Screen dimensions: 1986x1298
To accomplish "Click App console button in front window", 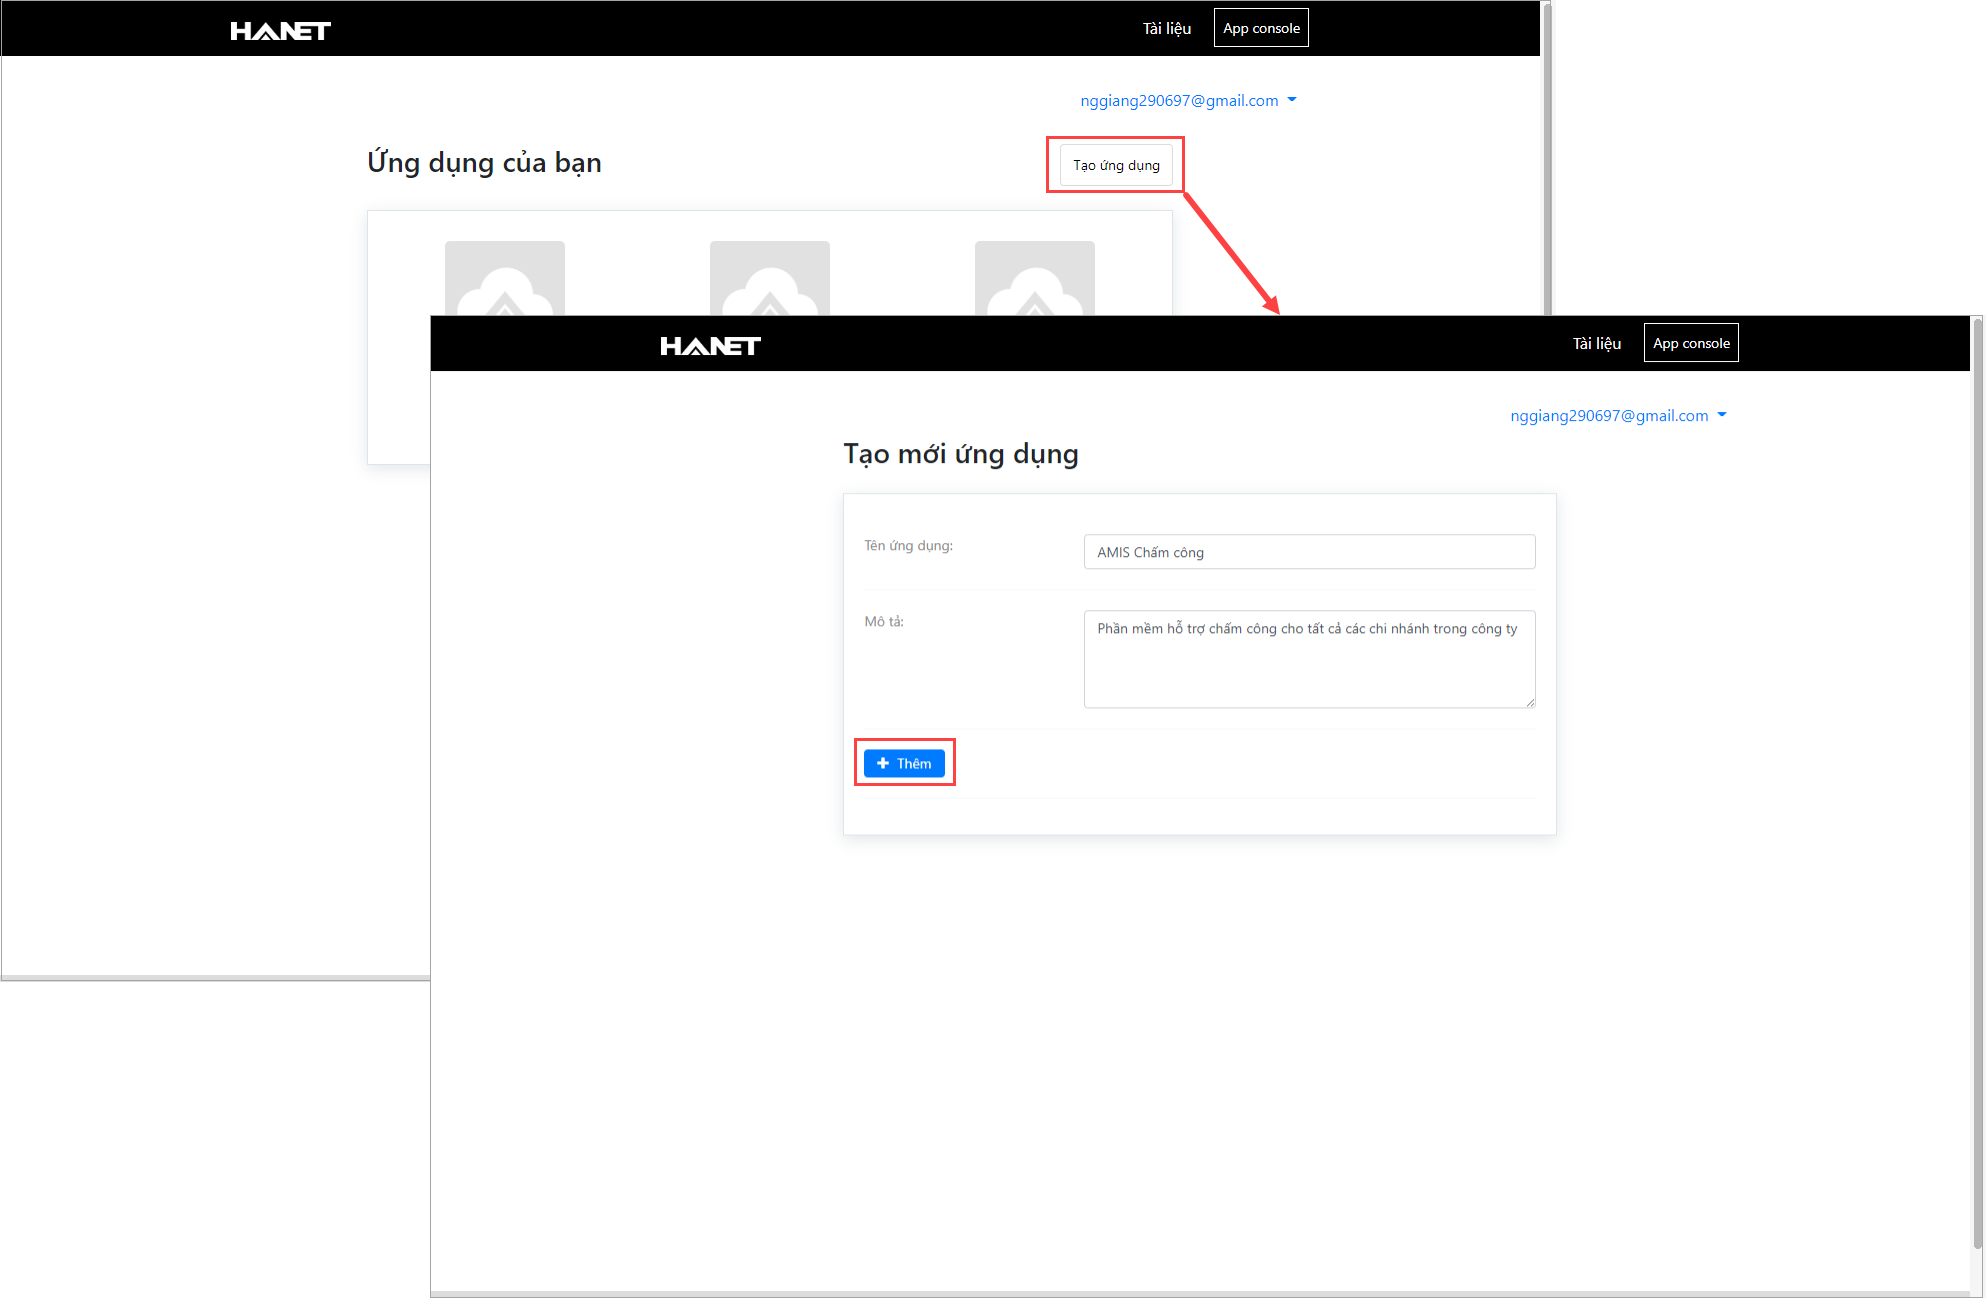I will click(x=1691, y=343).
